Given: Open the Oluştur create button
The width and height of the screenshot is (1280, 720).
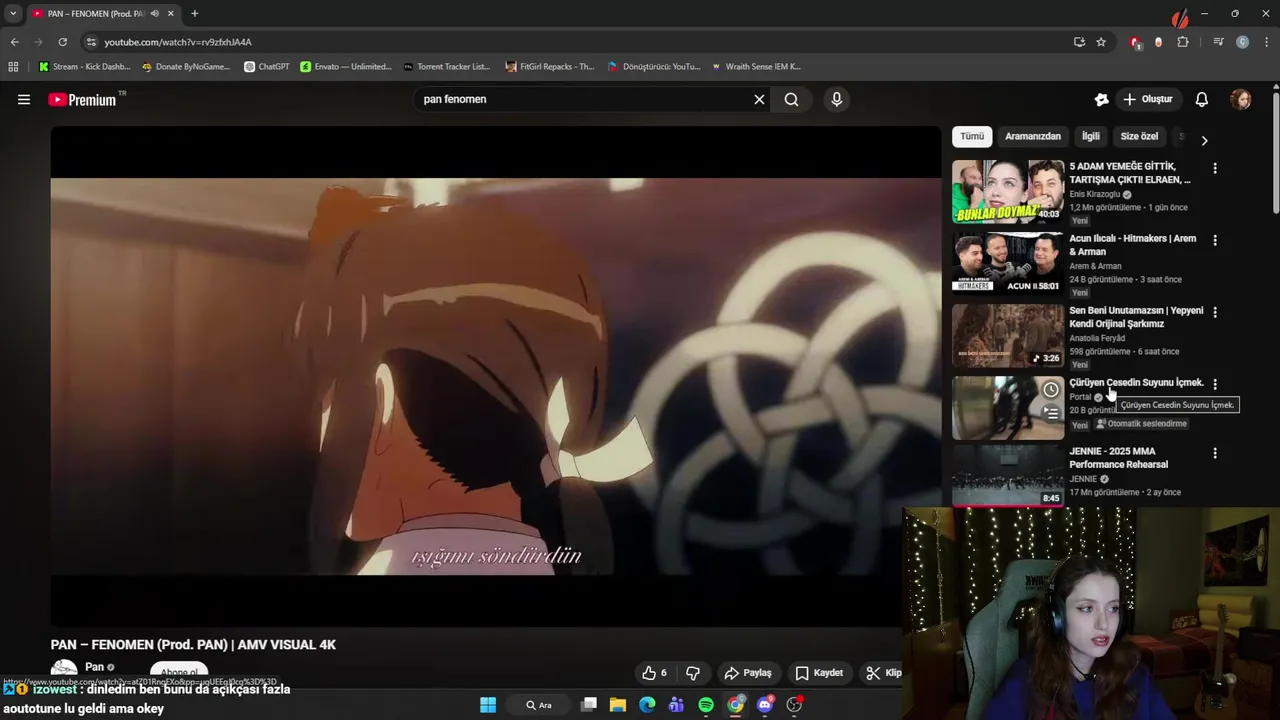Looking at the screenshot, I should click(x=1147, y=99).
